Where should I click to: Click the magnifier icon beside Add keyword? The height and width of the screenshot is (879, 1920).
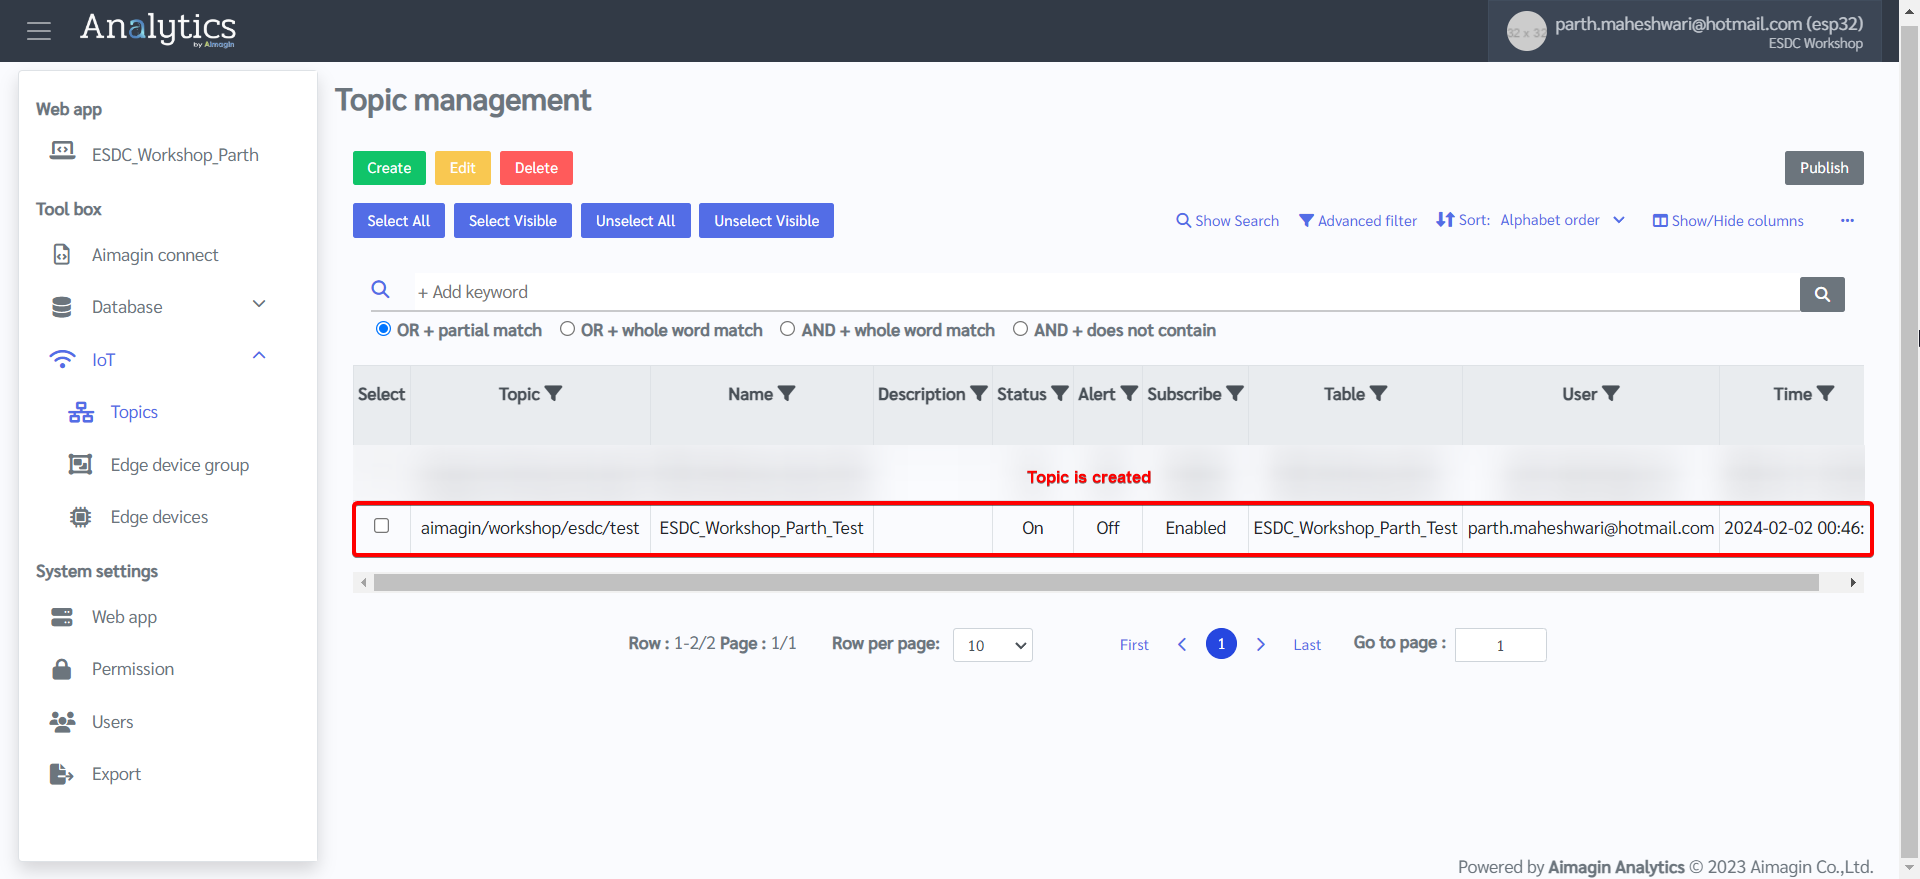coord(380,290)
